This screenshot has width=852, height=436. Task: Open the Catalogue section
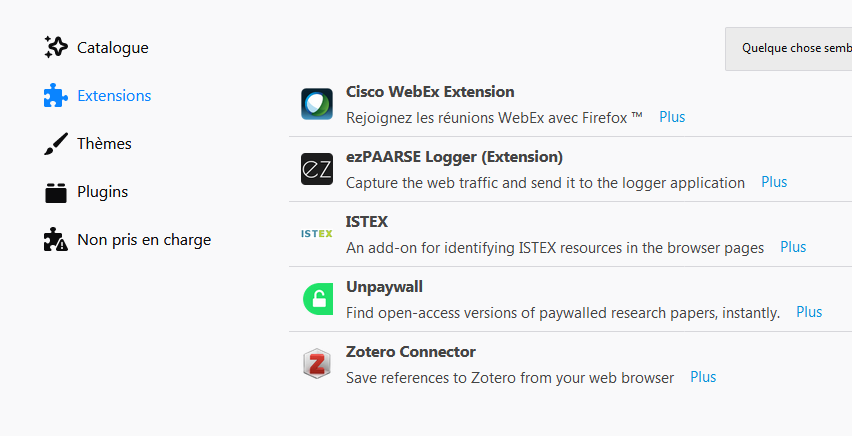pyautogui.click(x=112, y=48)
